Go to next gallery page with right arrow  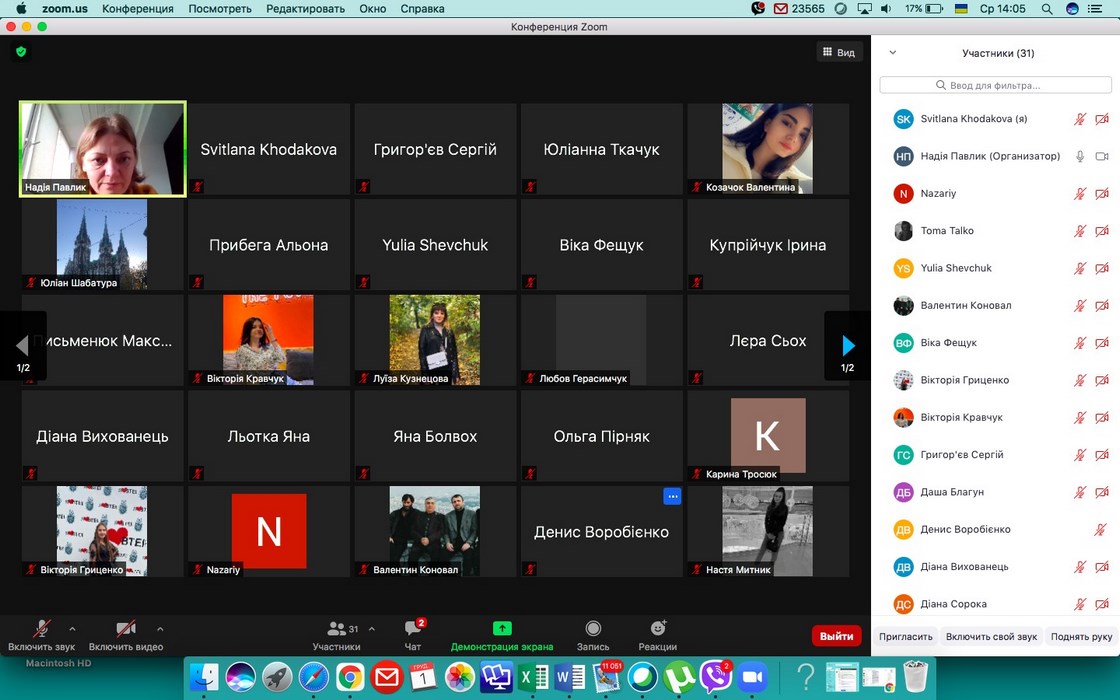(847, 346)
